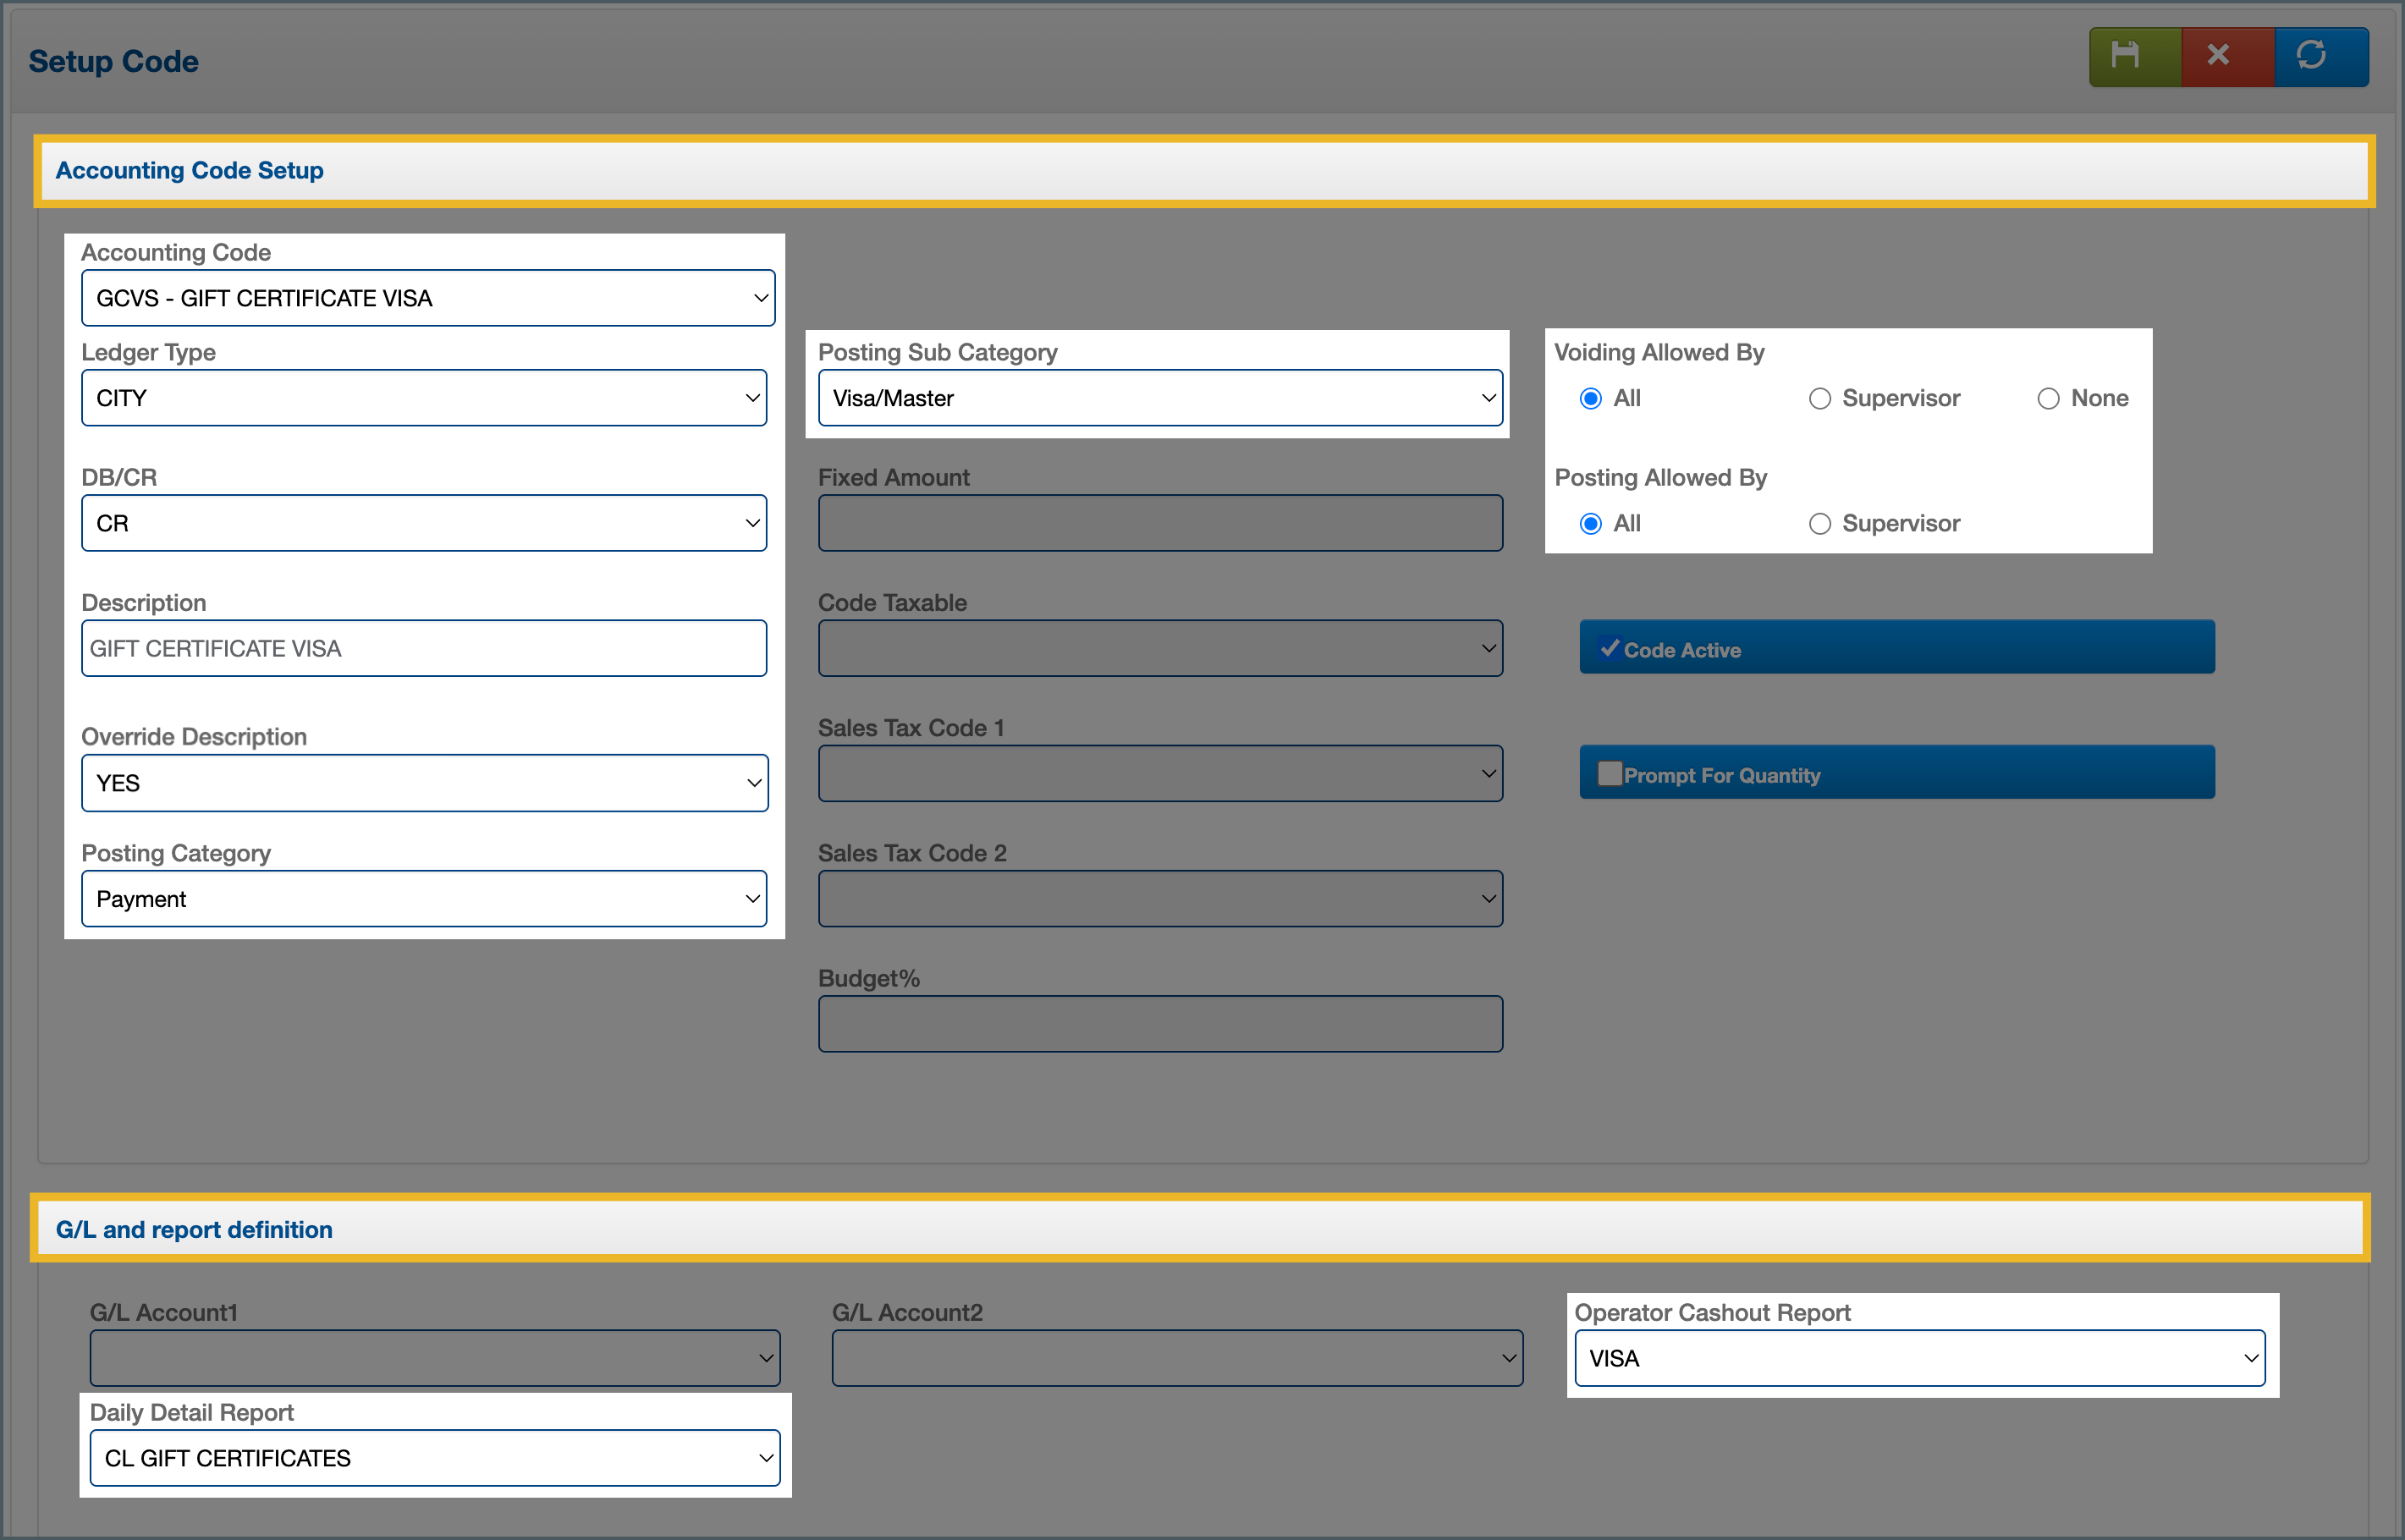Expand the Override Description dropdown
The width and height of the screenshot is (2405, 1540).
pos(423,783)
